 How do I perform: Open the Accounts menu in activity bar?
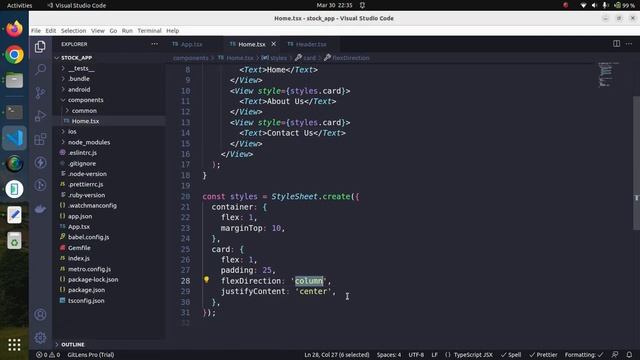[x=40, y=314]
